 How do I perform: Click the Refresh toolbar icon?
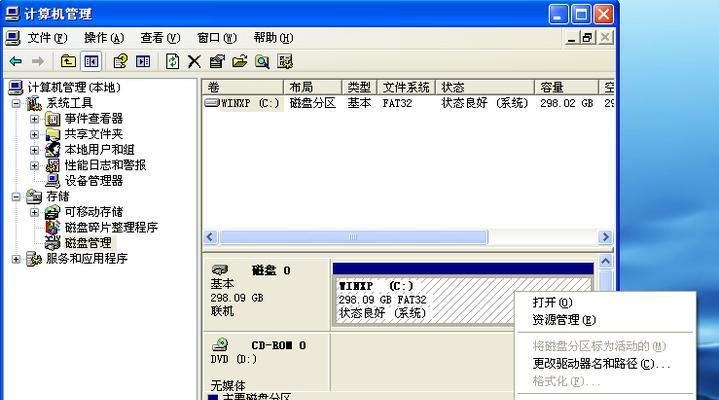coord(172,61)
